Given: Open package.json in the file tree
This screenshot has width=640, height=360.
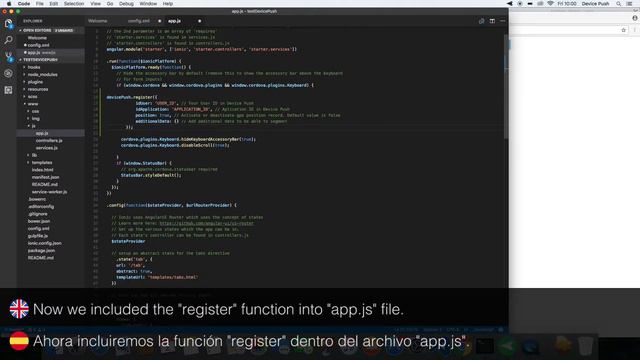Looking at the screenshot, I should coord(41,251).
